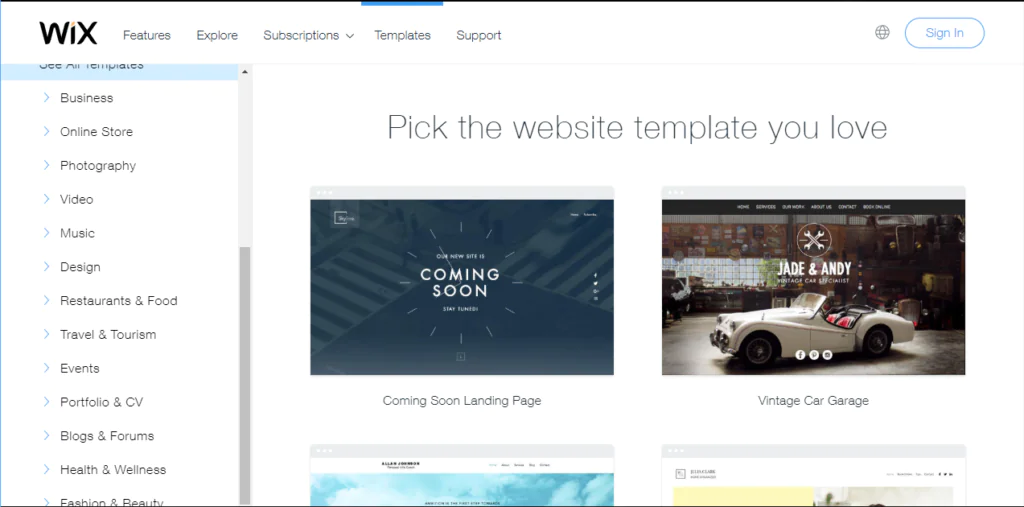Expand the Photography category chevron
The width and height of the screenshot is (1024, 507).
(x=46, y=165)
